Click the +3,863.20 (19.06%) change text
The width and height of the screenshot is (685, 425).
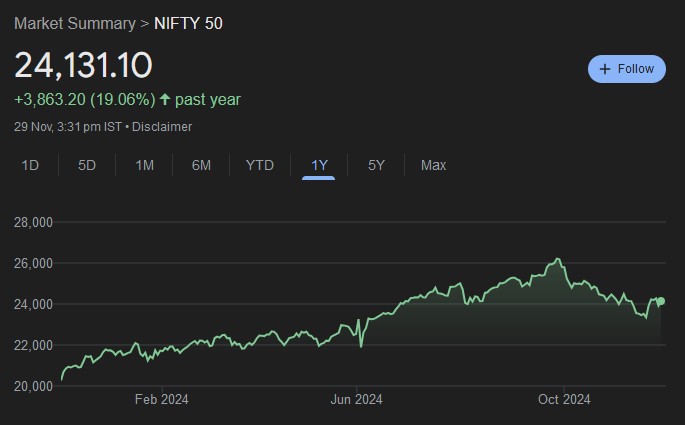pos(84,99)
